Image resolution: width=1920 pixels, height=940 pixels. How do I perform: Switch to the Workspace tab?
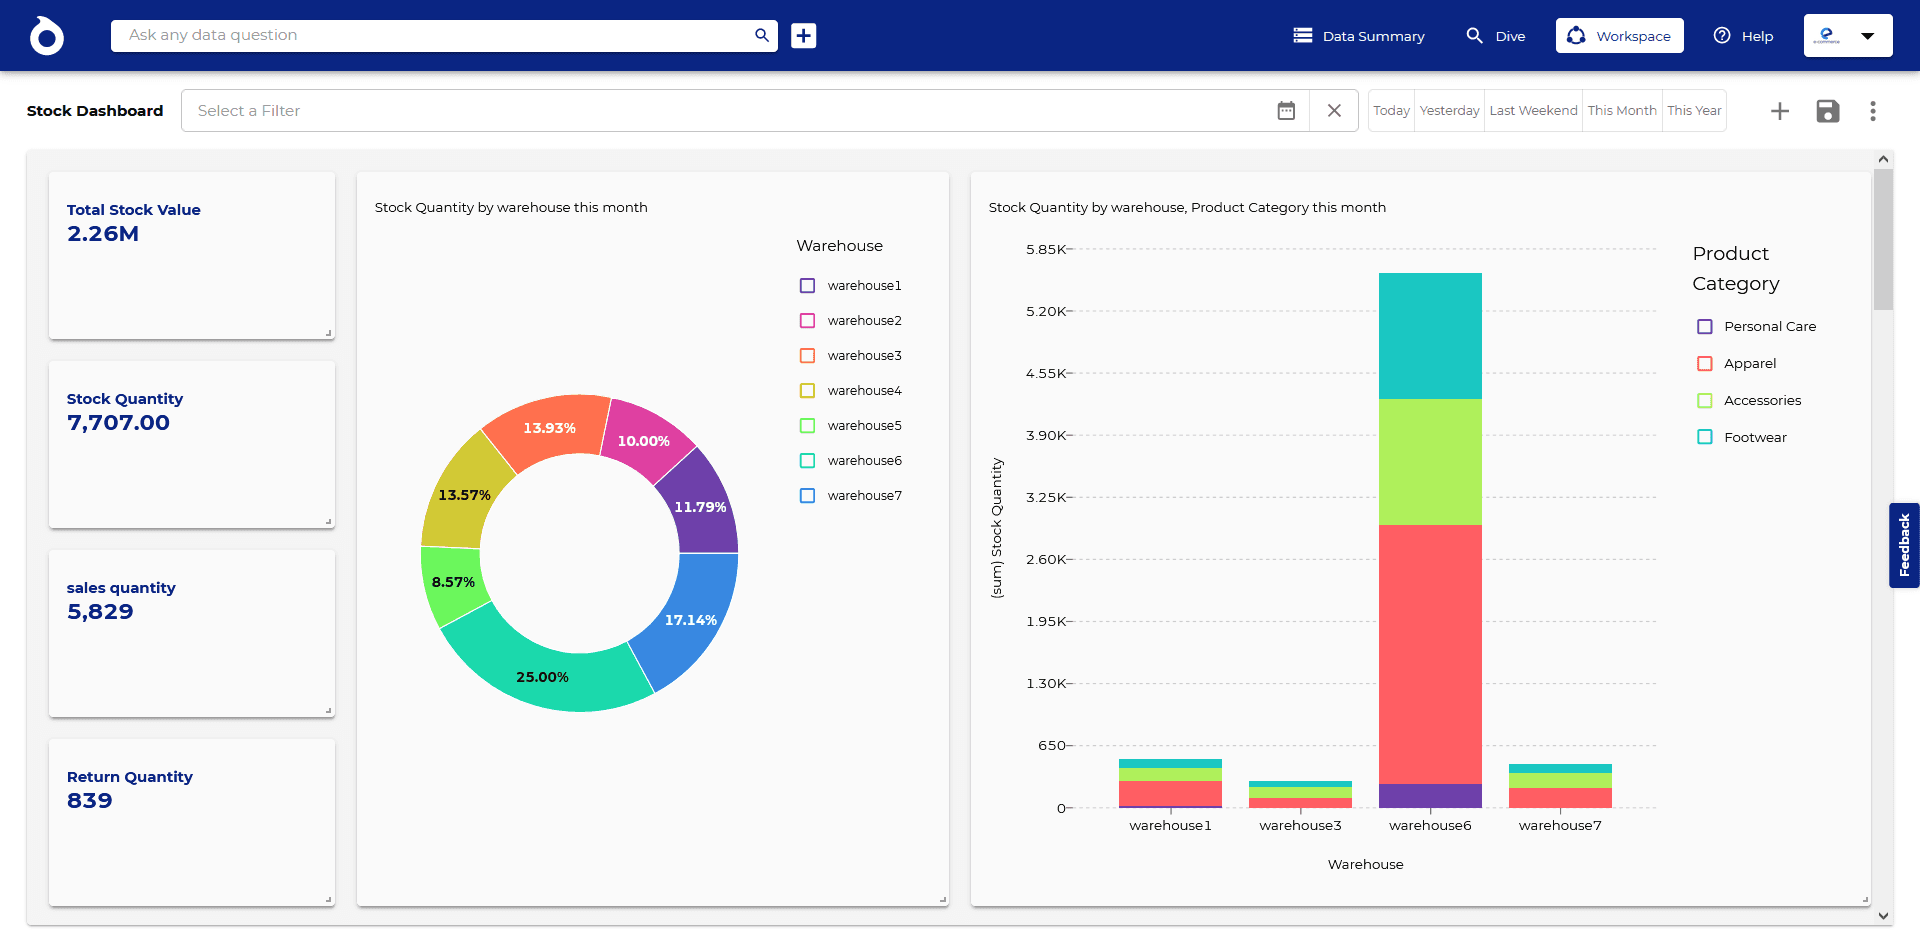click(1619, 36)
